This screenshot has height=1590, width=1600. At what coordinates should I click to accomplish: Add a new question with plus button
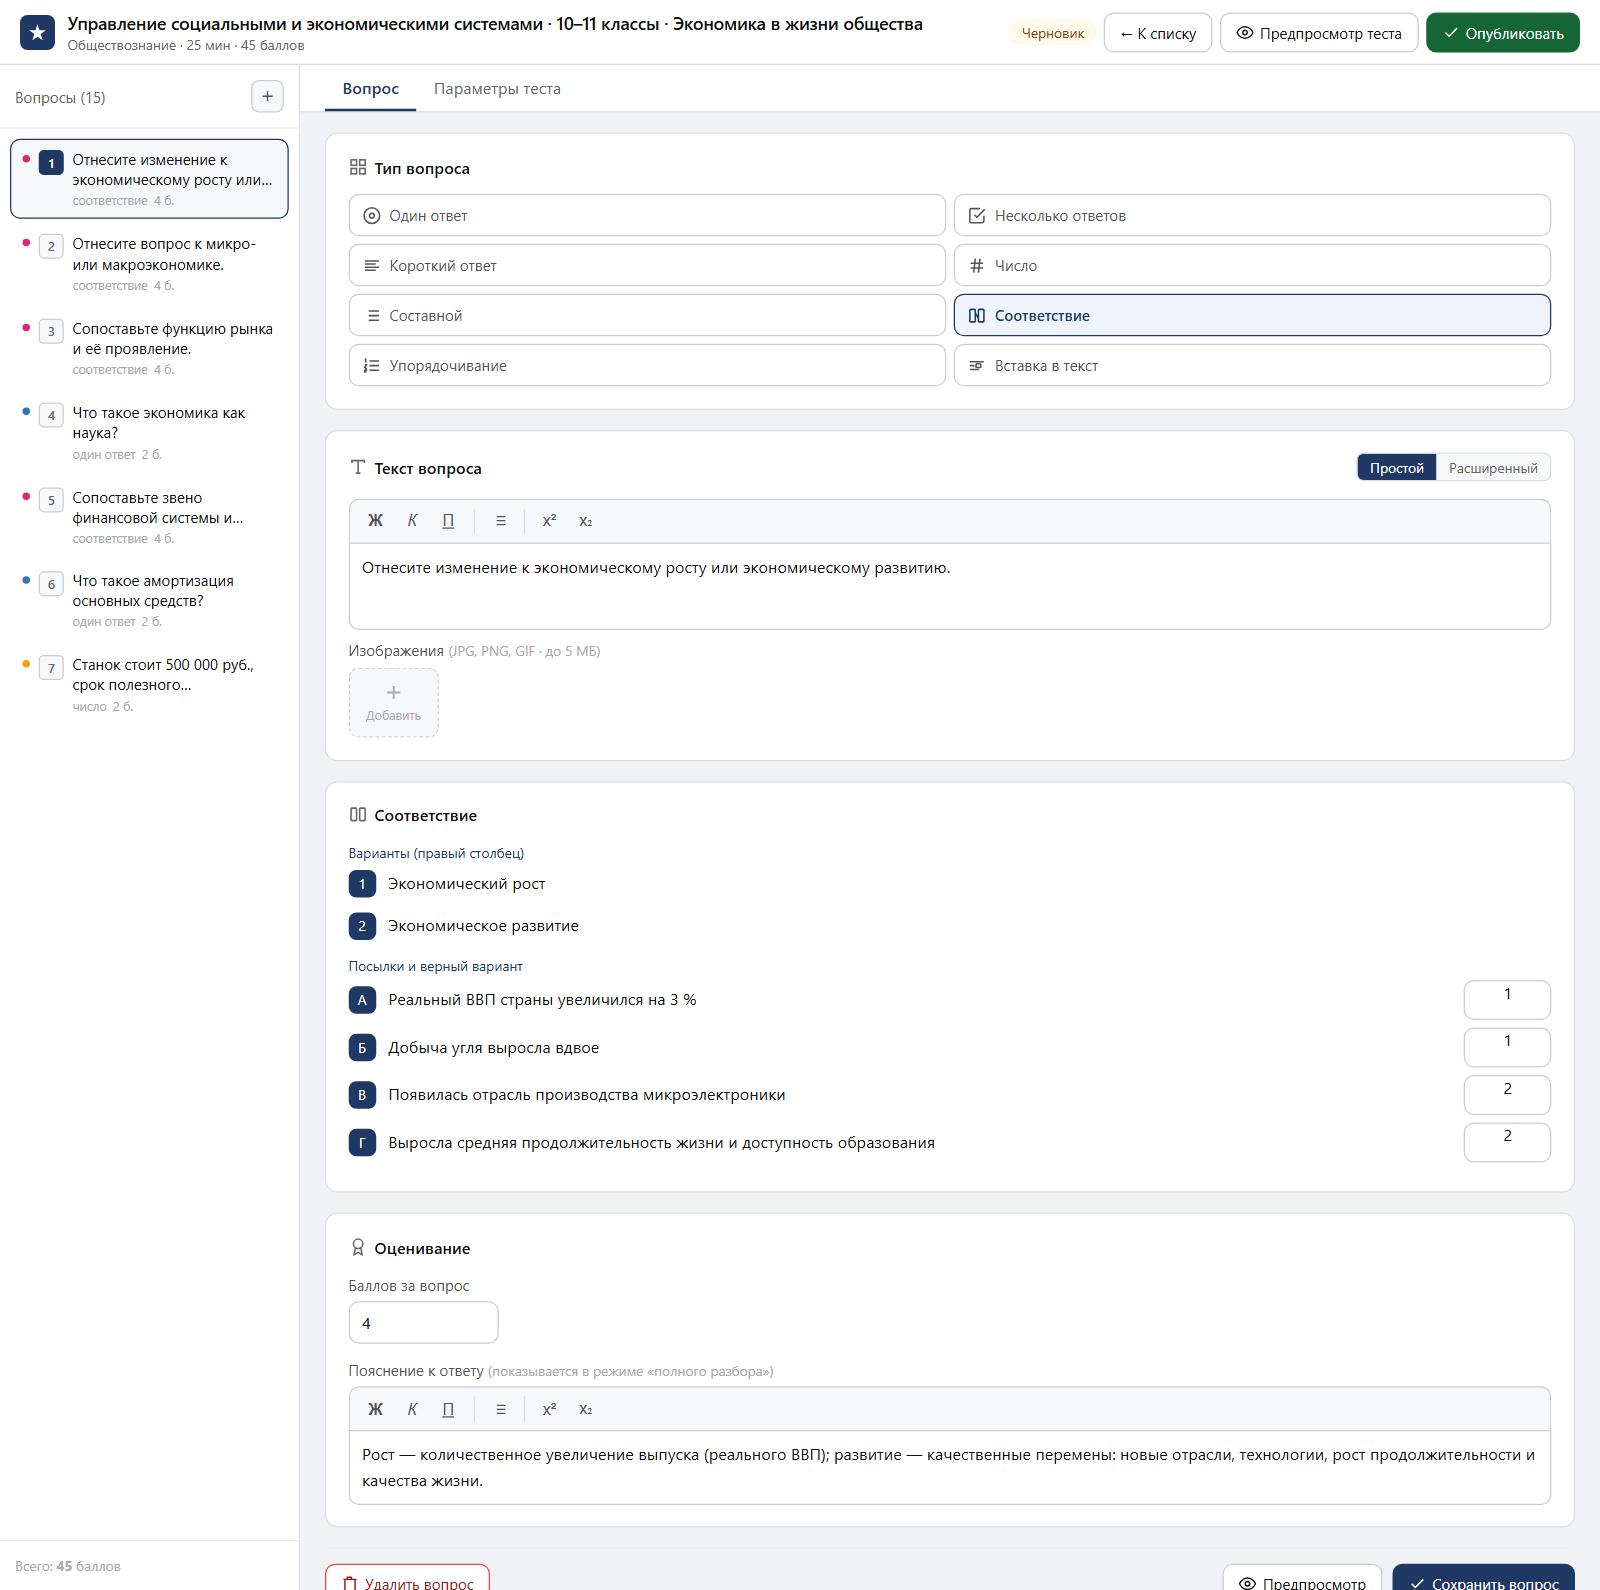[267, 97]
